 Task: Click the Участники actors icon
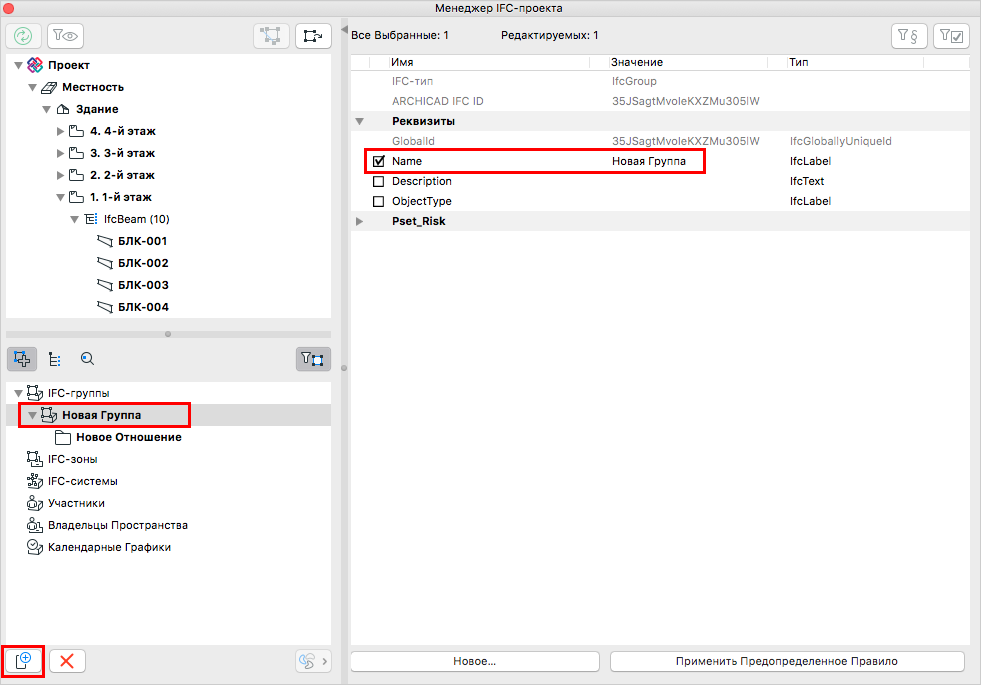tap(35, 503)
